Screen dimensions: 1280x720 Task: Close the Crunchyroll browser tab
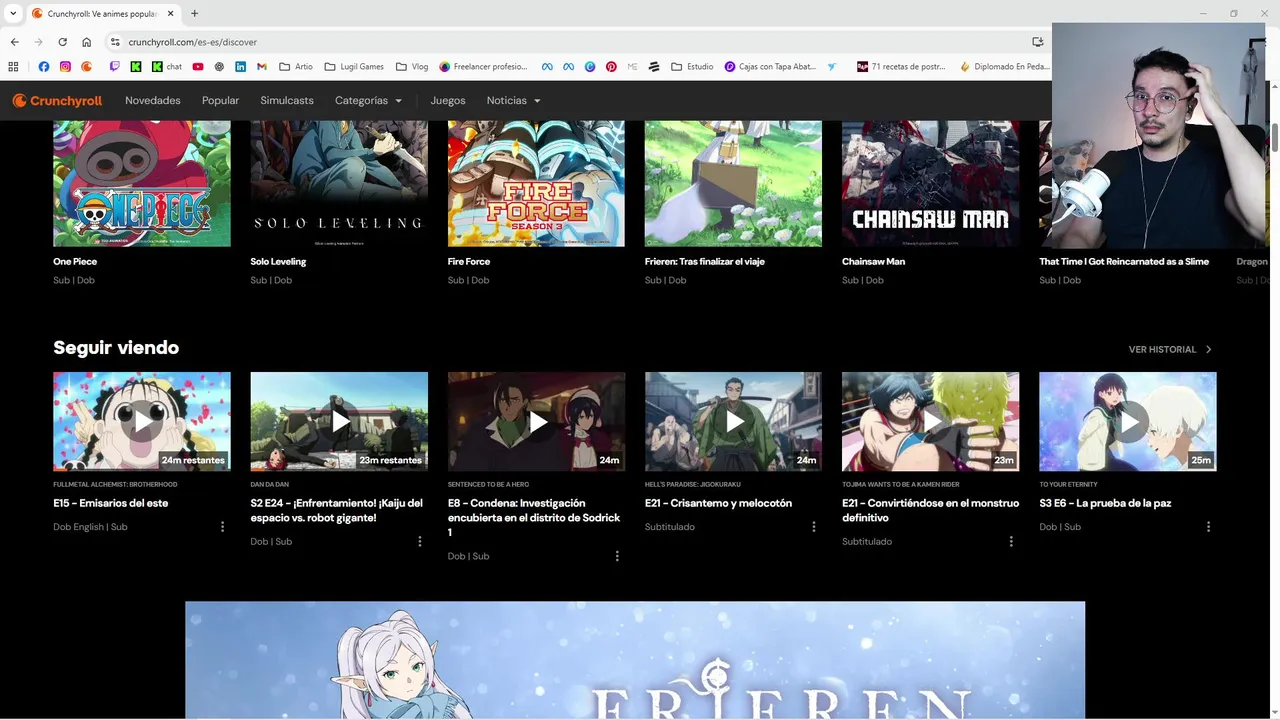click(170, 13)
